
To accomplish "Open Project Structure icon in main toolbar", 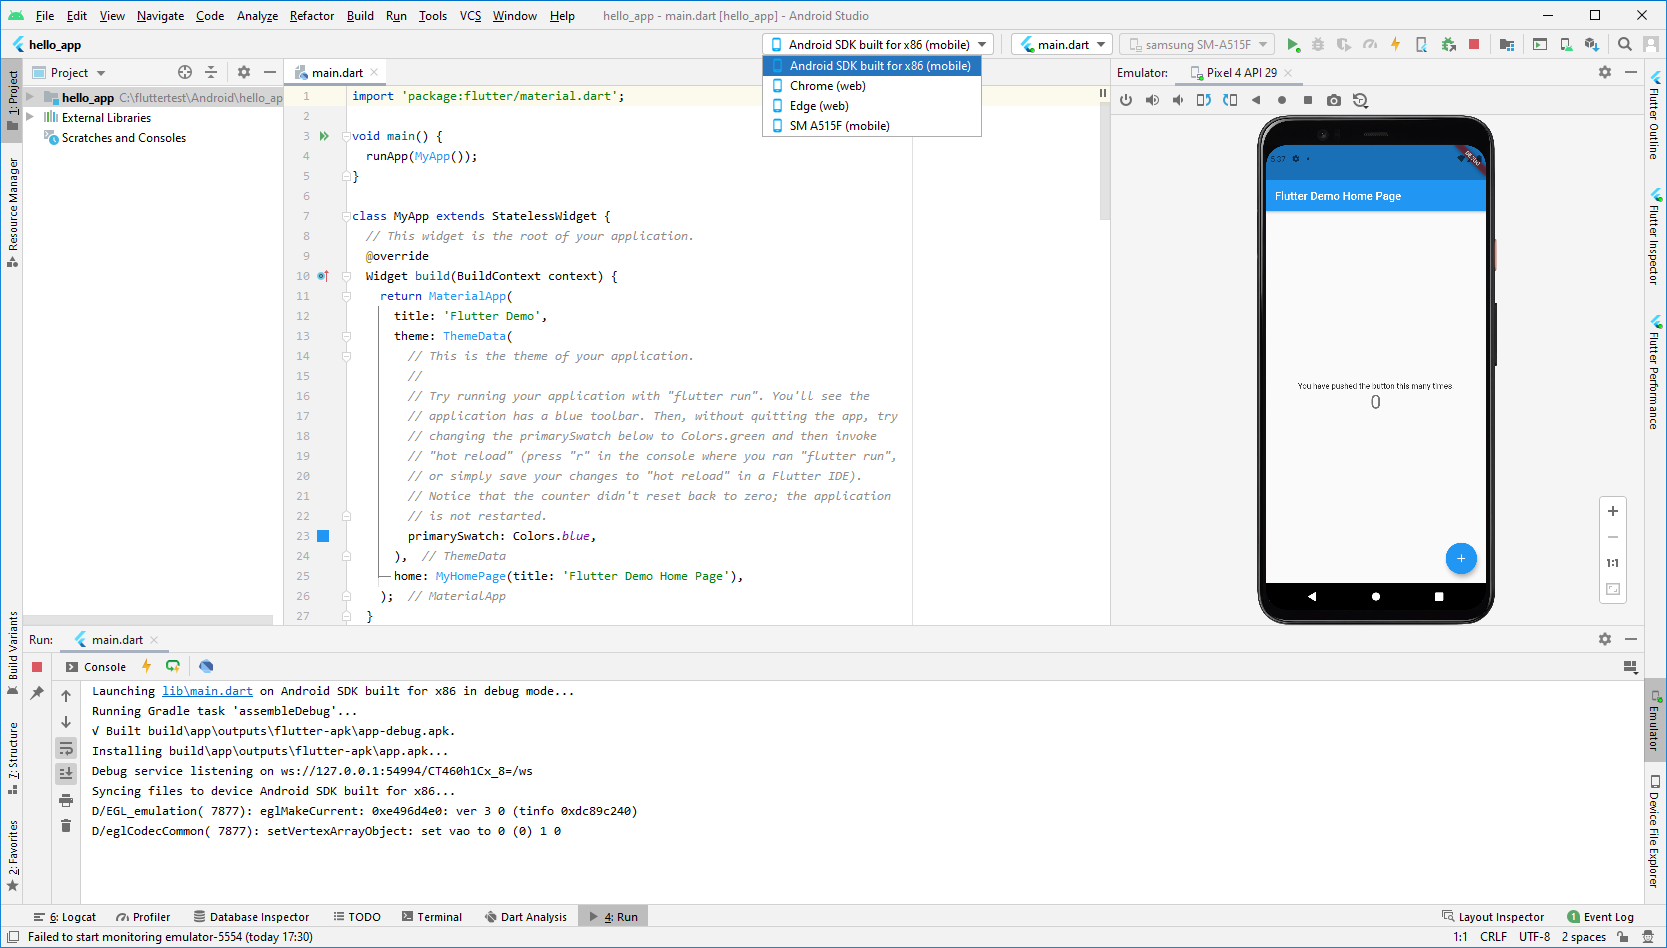I will tap(1507, 45).
